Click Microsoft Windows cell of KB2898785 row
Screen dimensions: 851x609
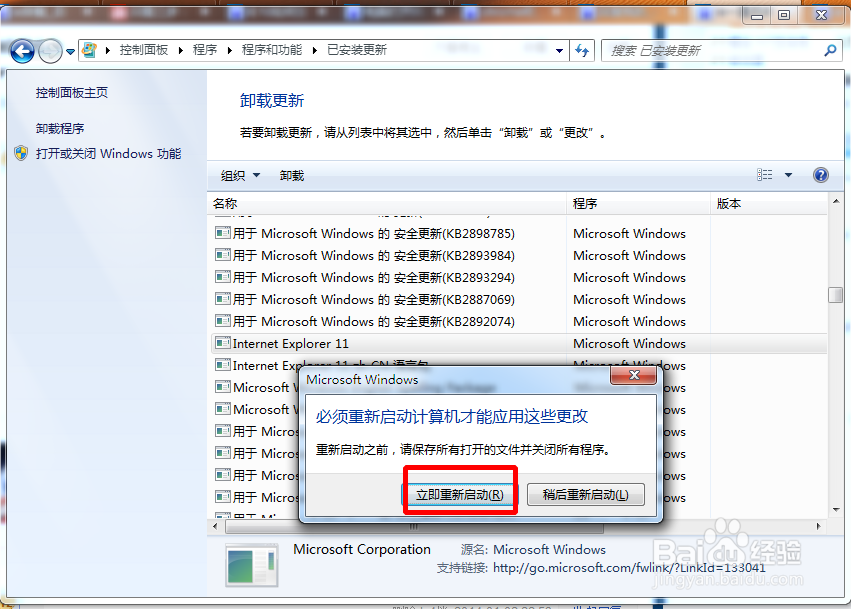[630, 234]
